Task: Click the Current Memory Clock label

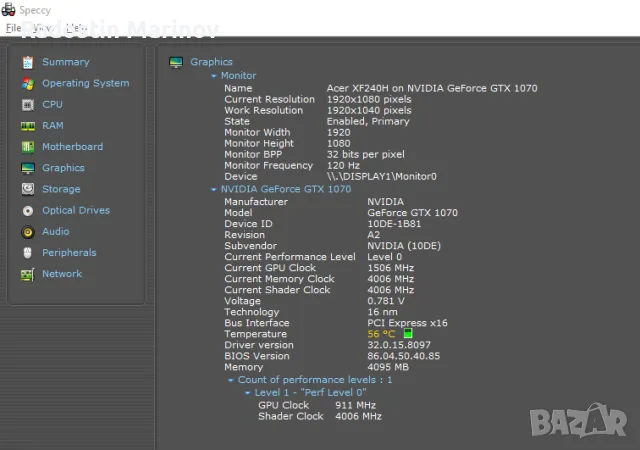Action: (x=279, y=279)
